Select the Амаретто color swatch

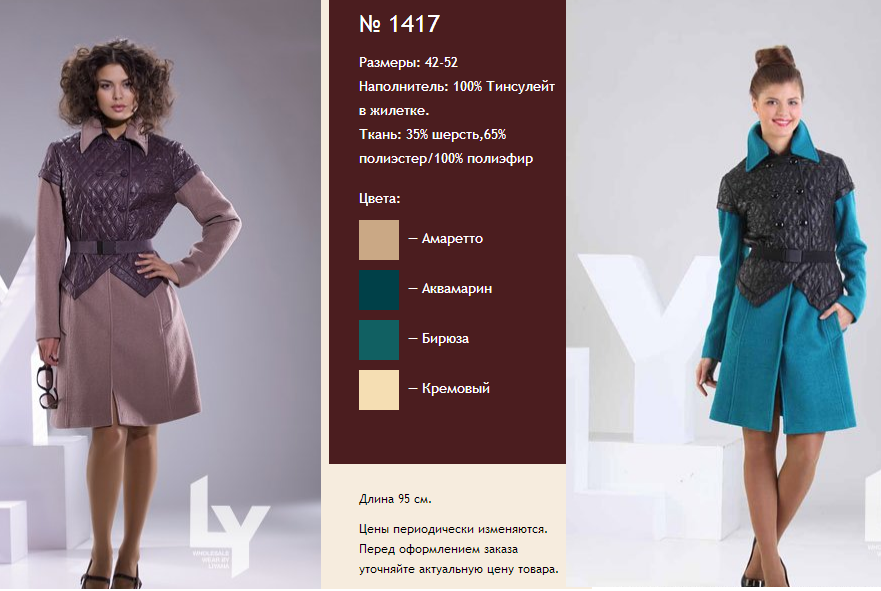point(379,240)
